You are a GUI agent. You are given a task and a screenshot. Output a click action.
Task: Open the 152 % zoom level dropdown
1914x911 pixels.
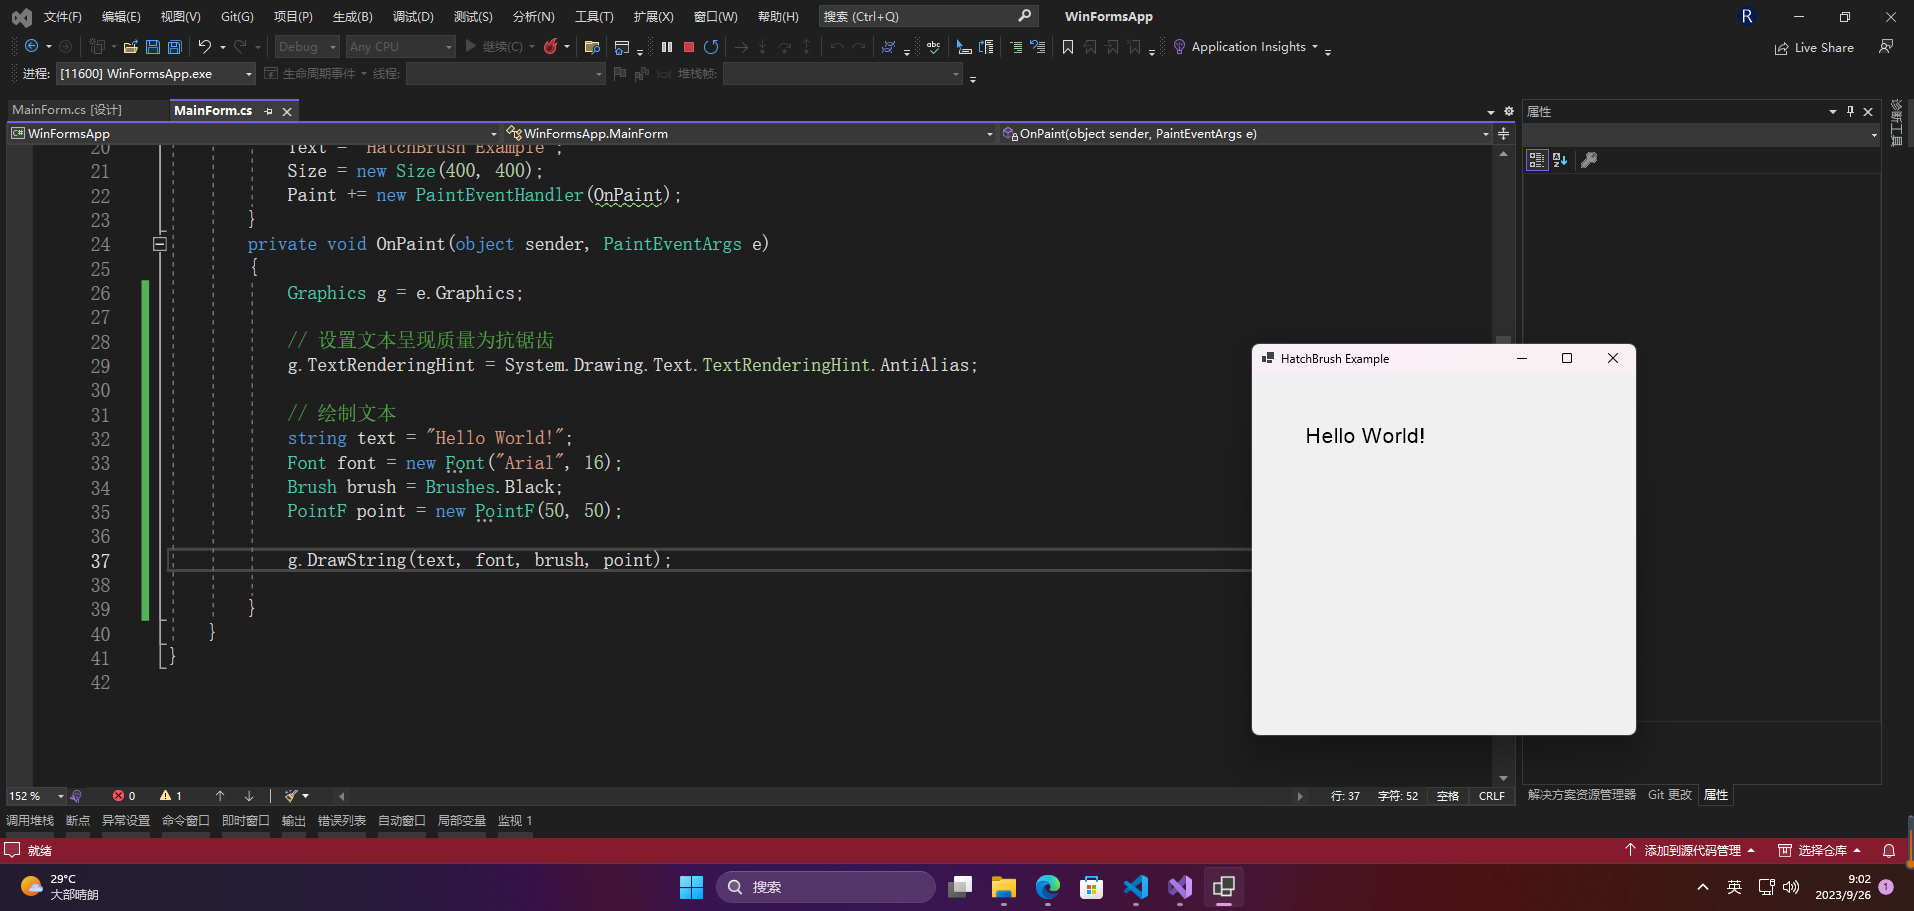[36, 796]
